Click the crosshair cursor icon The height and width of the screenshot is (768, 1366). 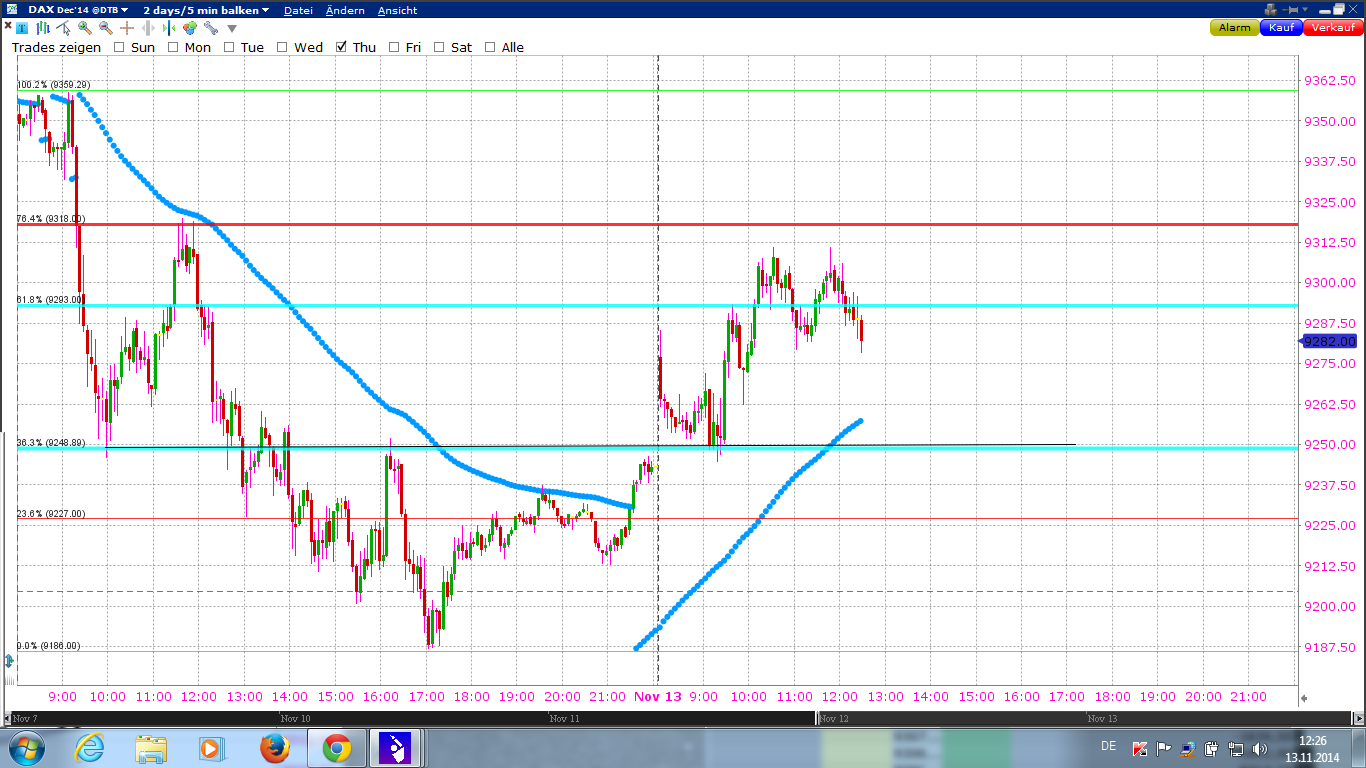click(126, 29)
